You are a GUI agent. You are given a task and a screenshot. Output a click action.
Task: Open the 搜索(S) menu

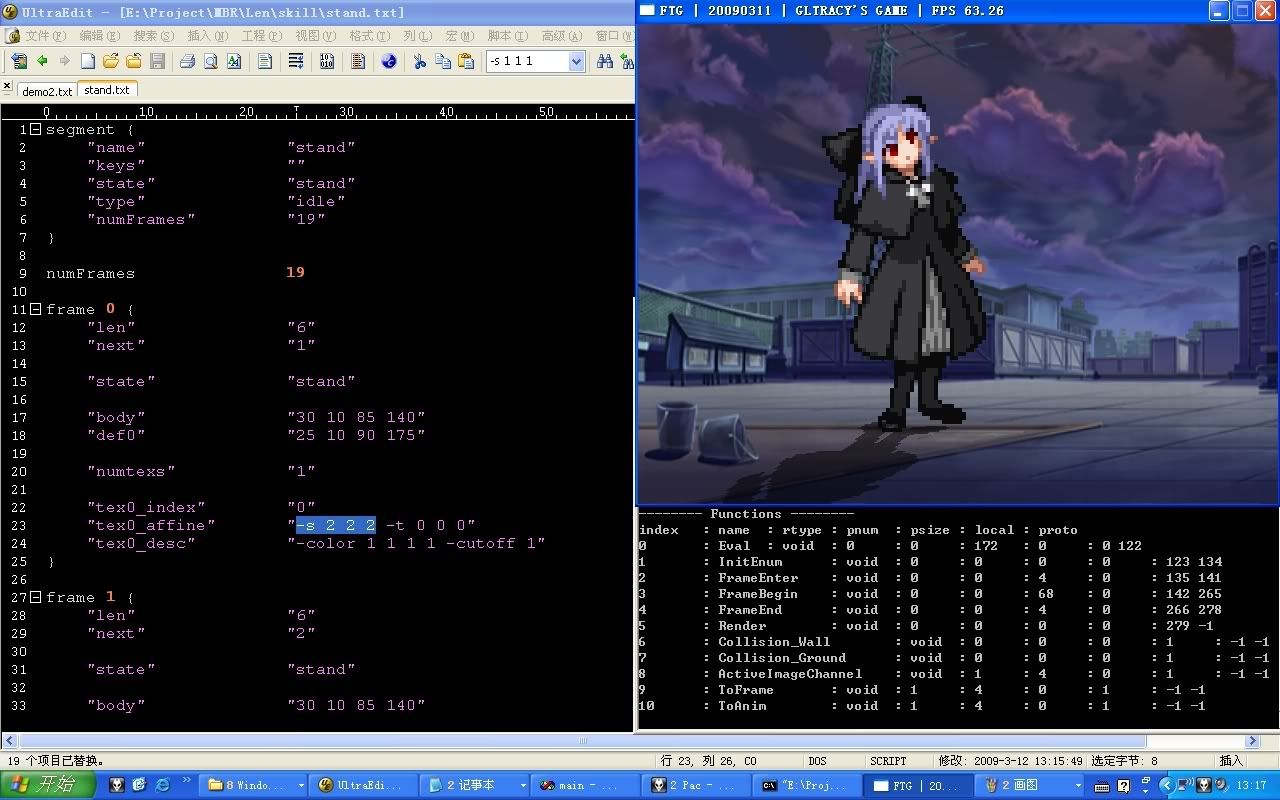point(154,35)
